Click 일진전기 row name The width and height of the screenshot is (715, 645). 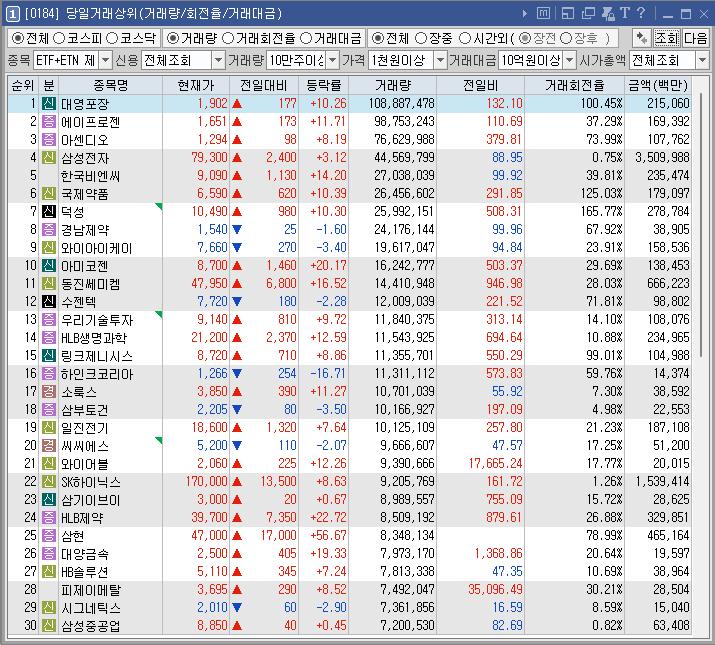[85, 428]
